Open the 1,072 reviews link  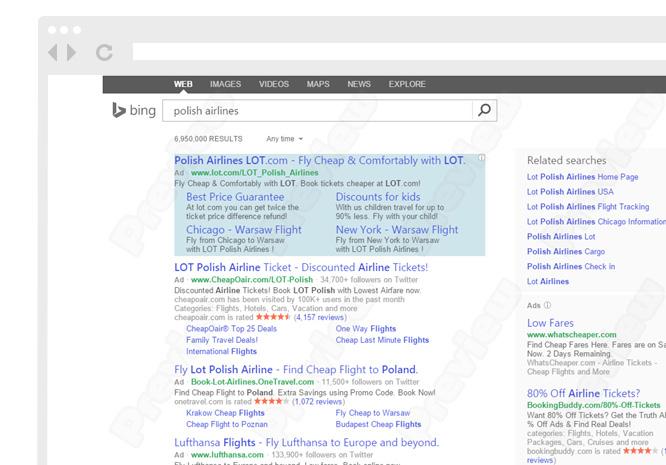click(319, 401)
